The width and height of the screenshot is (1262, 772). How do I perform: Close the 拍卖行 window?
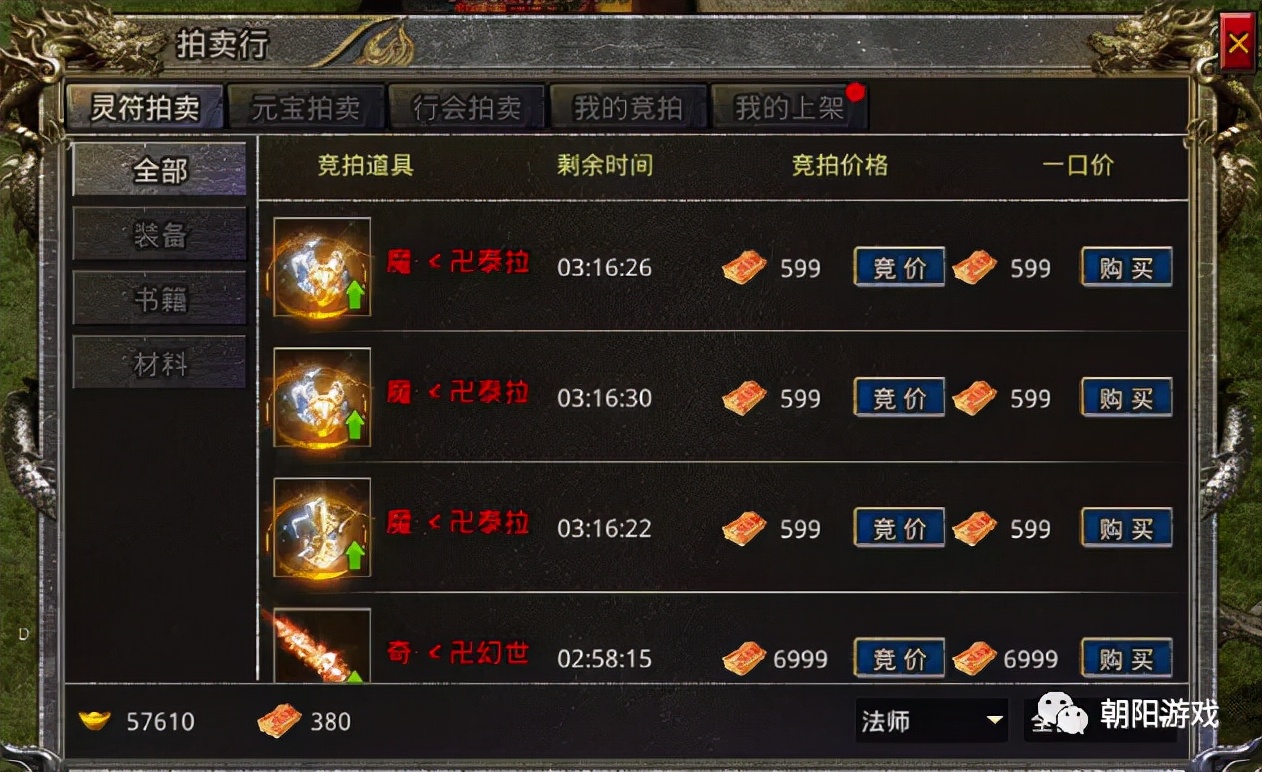tap(1239, 44)
